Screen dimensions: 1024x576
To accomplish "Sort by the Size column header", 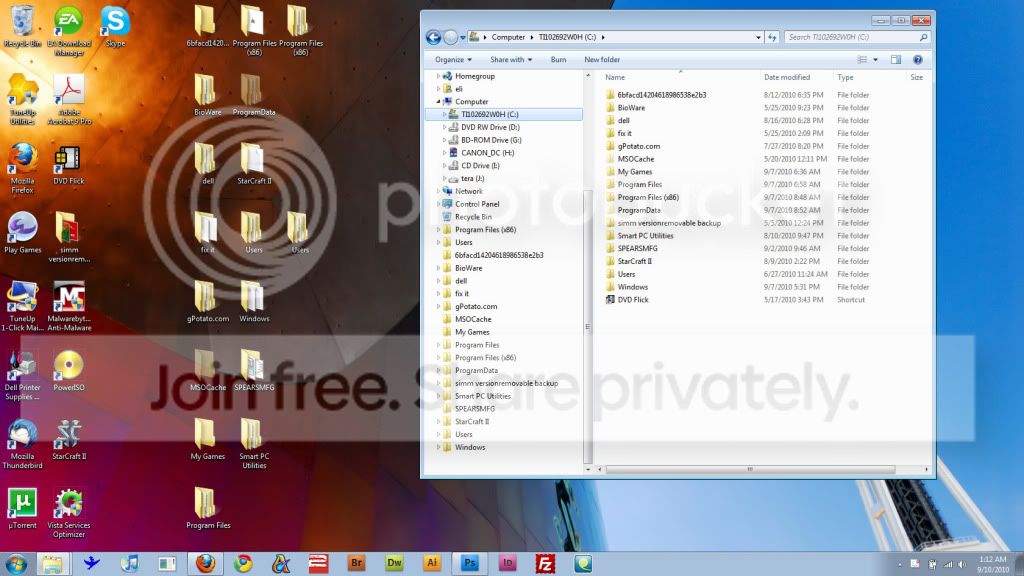I will pyautogui.click(x=917, y=77).
